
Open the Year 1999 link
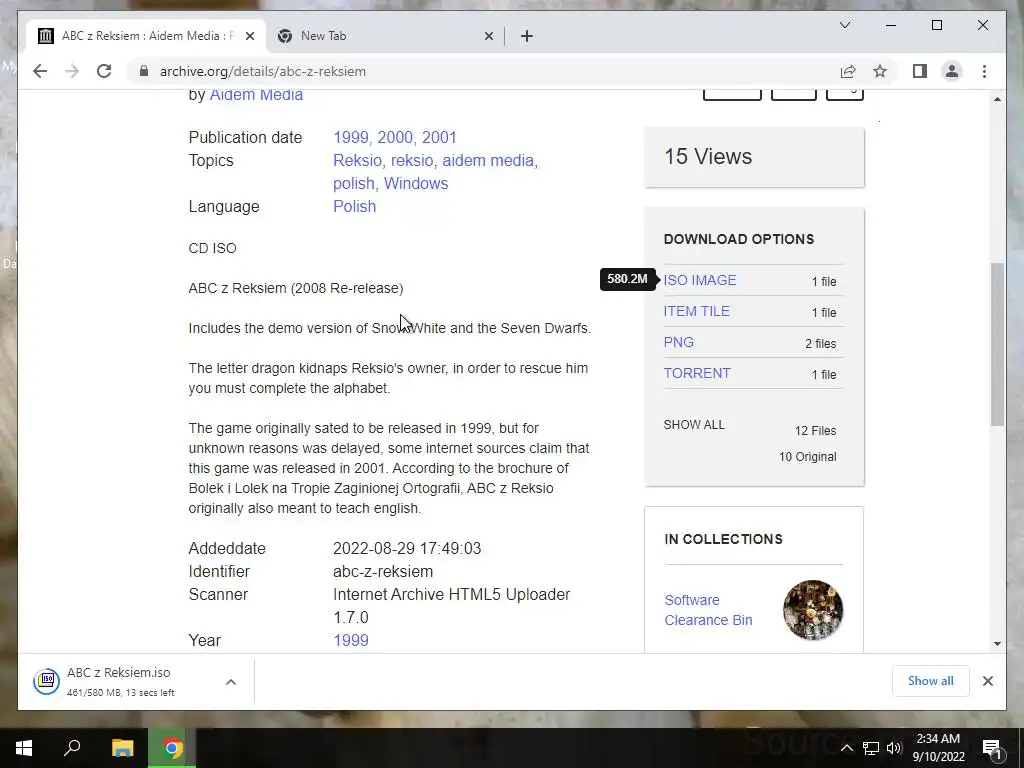351,640
